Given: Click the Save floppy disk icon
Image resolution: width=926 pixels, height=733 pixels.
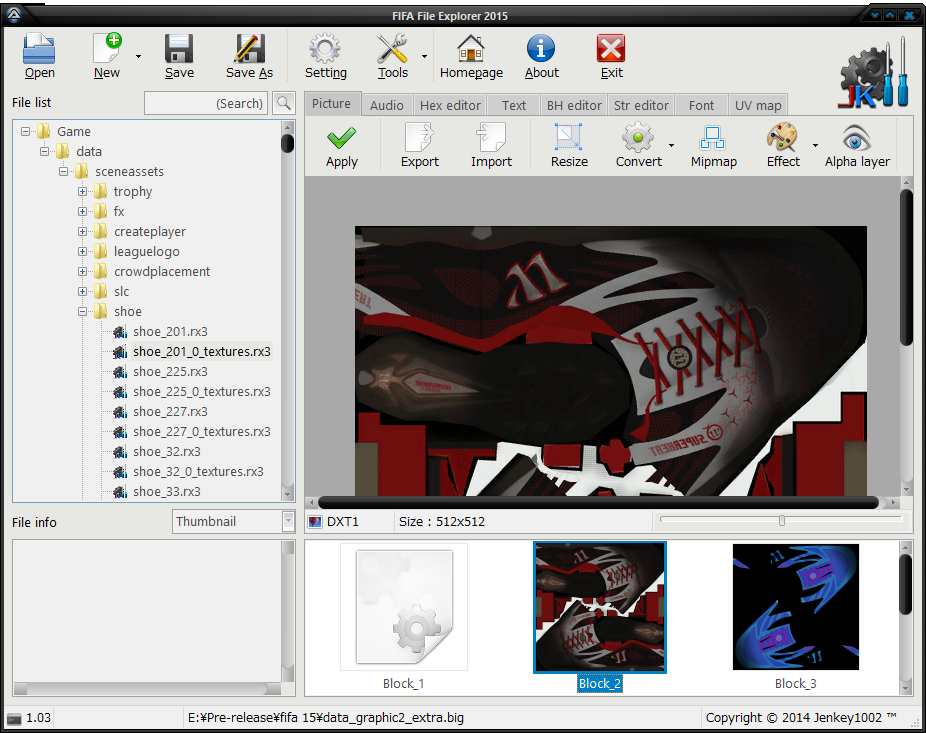Looking at the screenshot, I should coord(179,56).
